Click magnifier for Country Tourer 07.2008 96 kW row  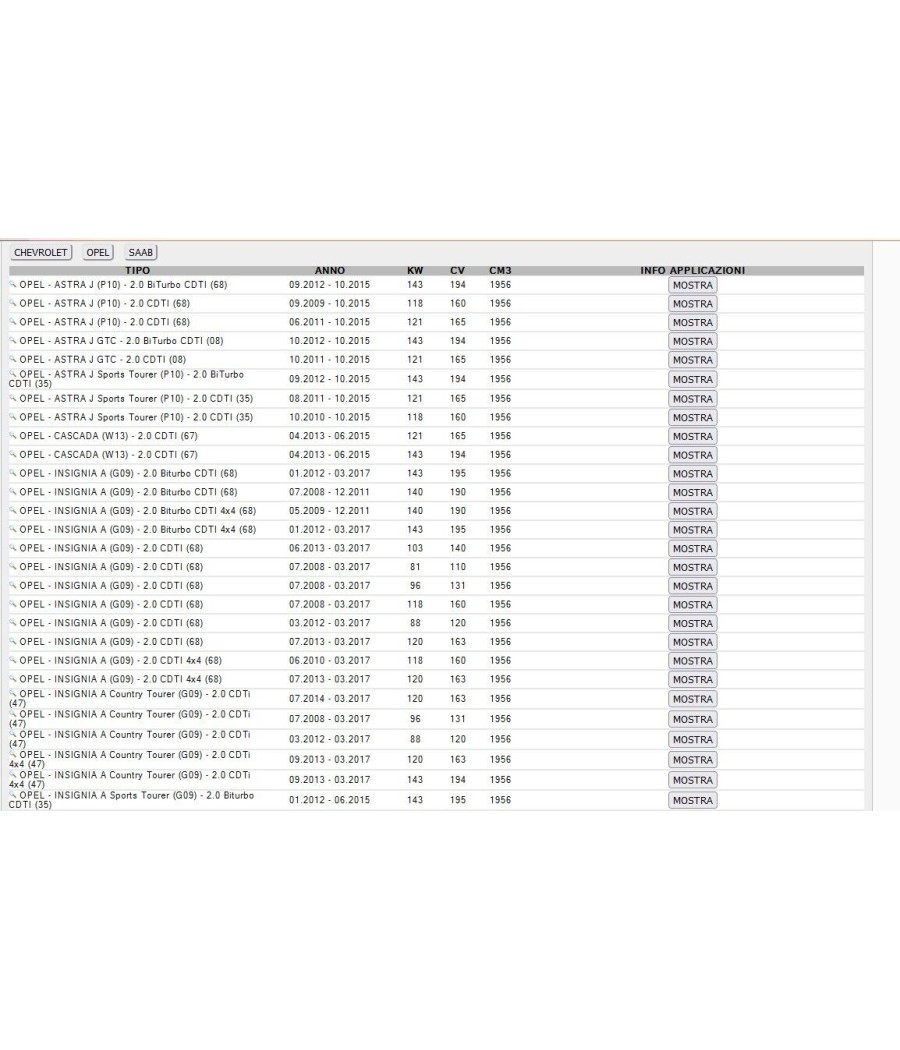[x=13, y=714]
